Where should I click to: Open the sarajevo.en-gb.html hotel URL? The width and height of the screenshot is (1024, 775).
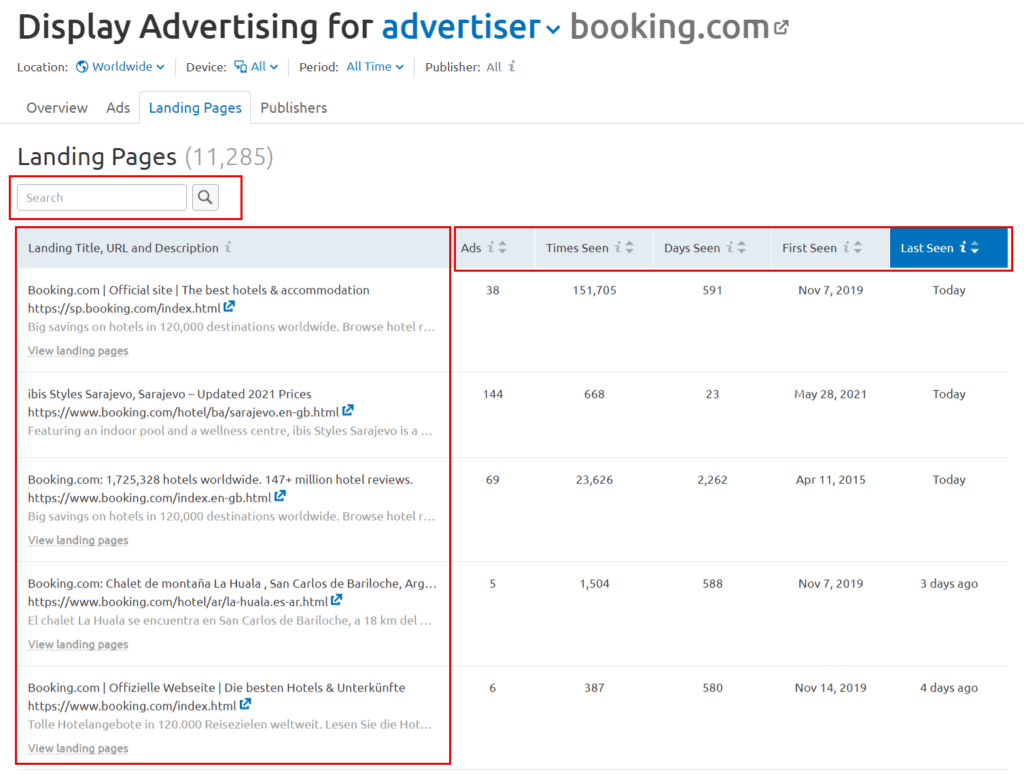[x=184, y=412]
